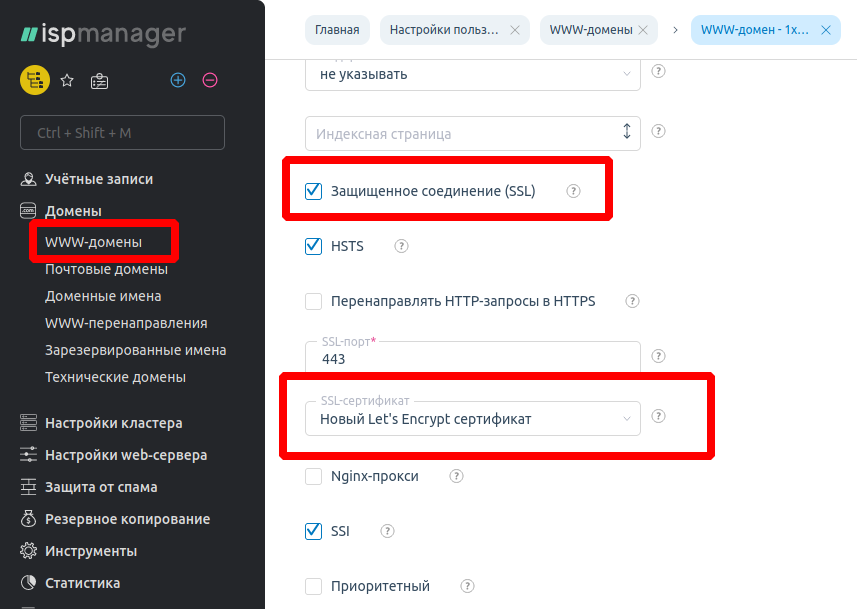Click help icon beside Nginx-прокси
857x609 pixels.
pyautogui.click(x=457, y=476)
